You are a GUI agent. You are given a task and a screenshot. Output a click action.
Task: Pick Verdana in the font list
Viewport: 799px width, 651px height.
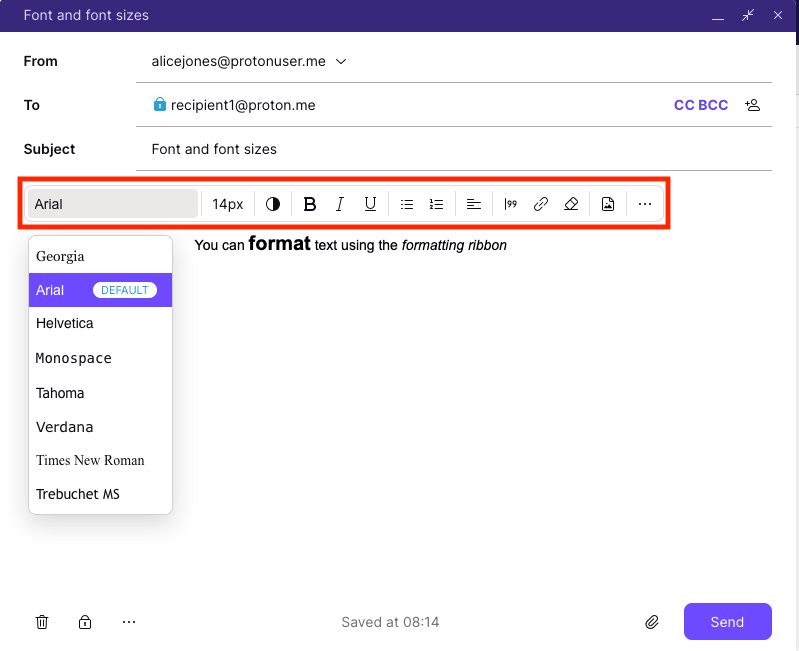pyautogui.click(x=100, y=427)
